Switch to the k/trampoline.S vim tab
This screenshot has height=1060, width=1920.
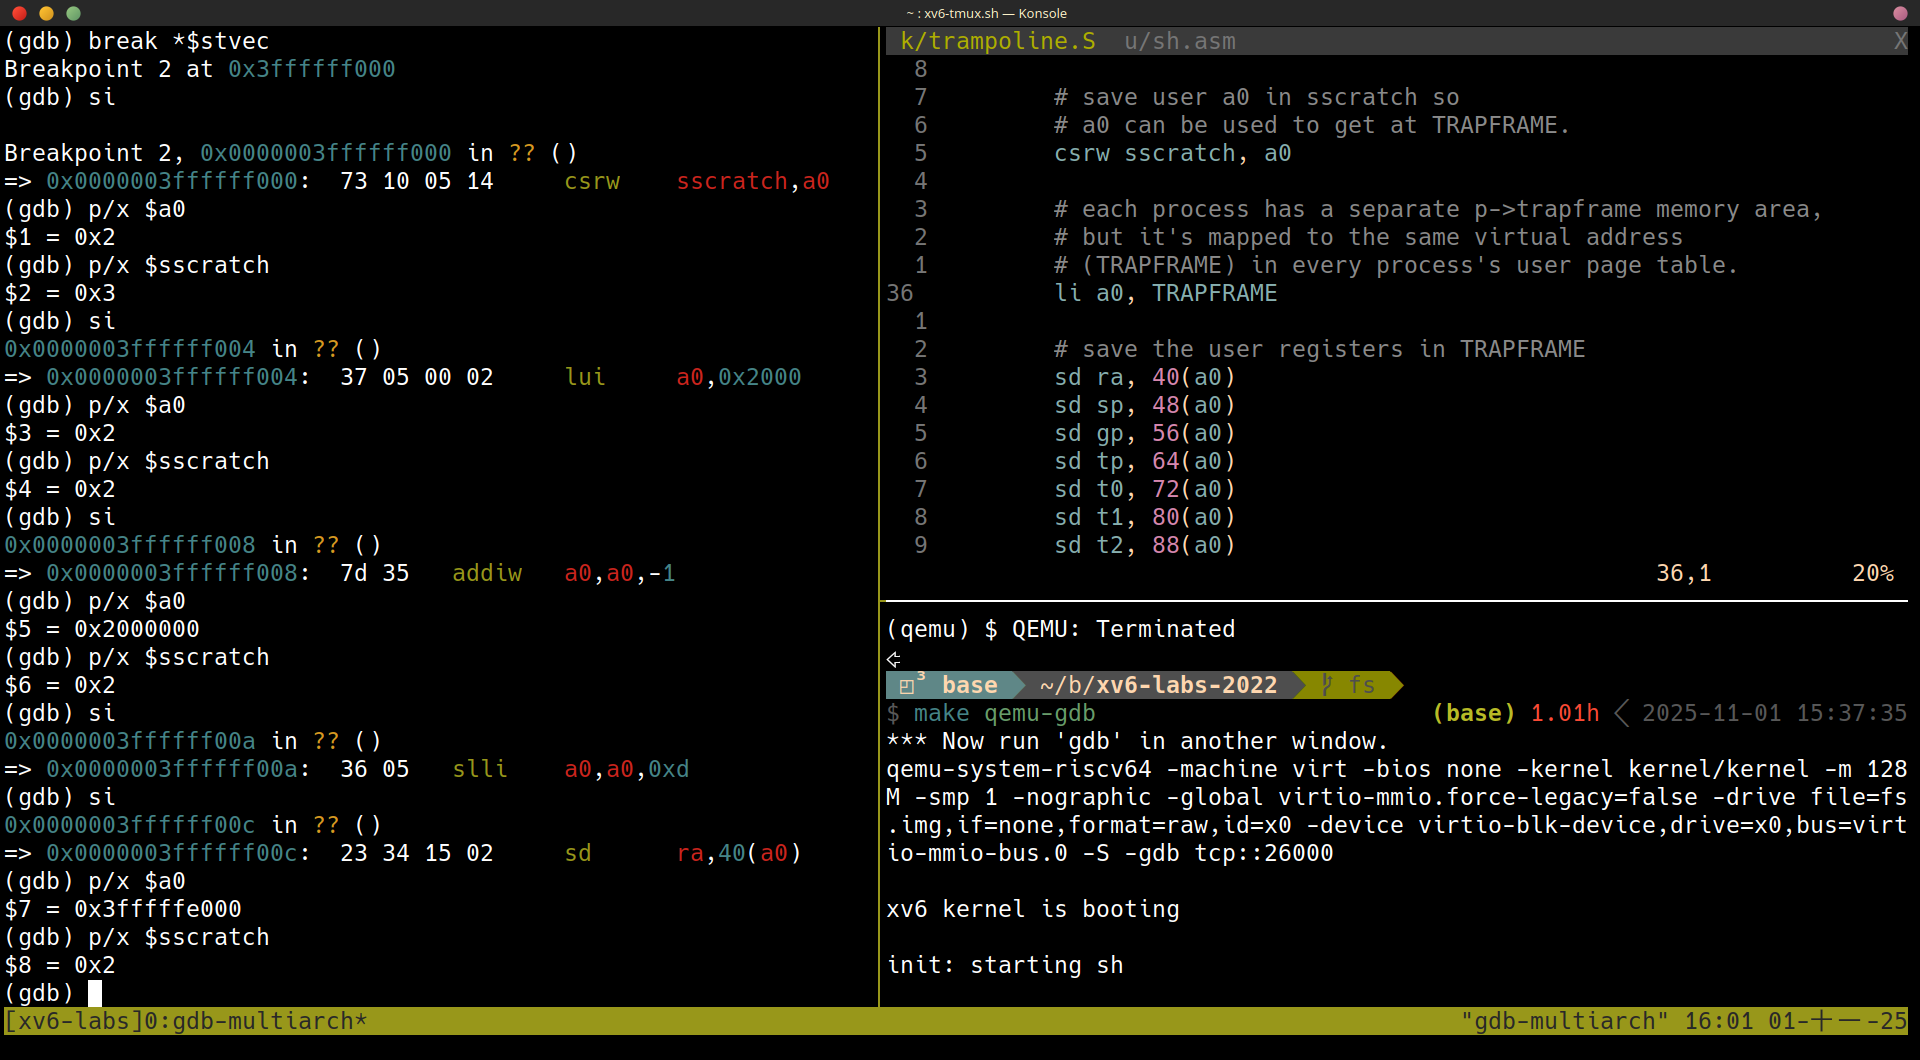click(997, 41)
